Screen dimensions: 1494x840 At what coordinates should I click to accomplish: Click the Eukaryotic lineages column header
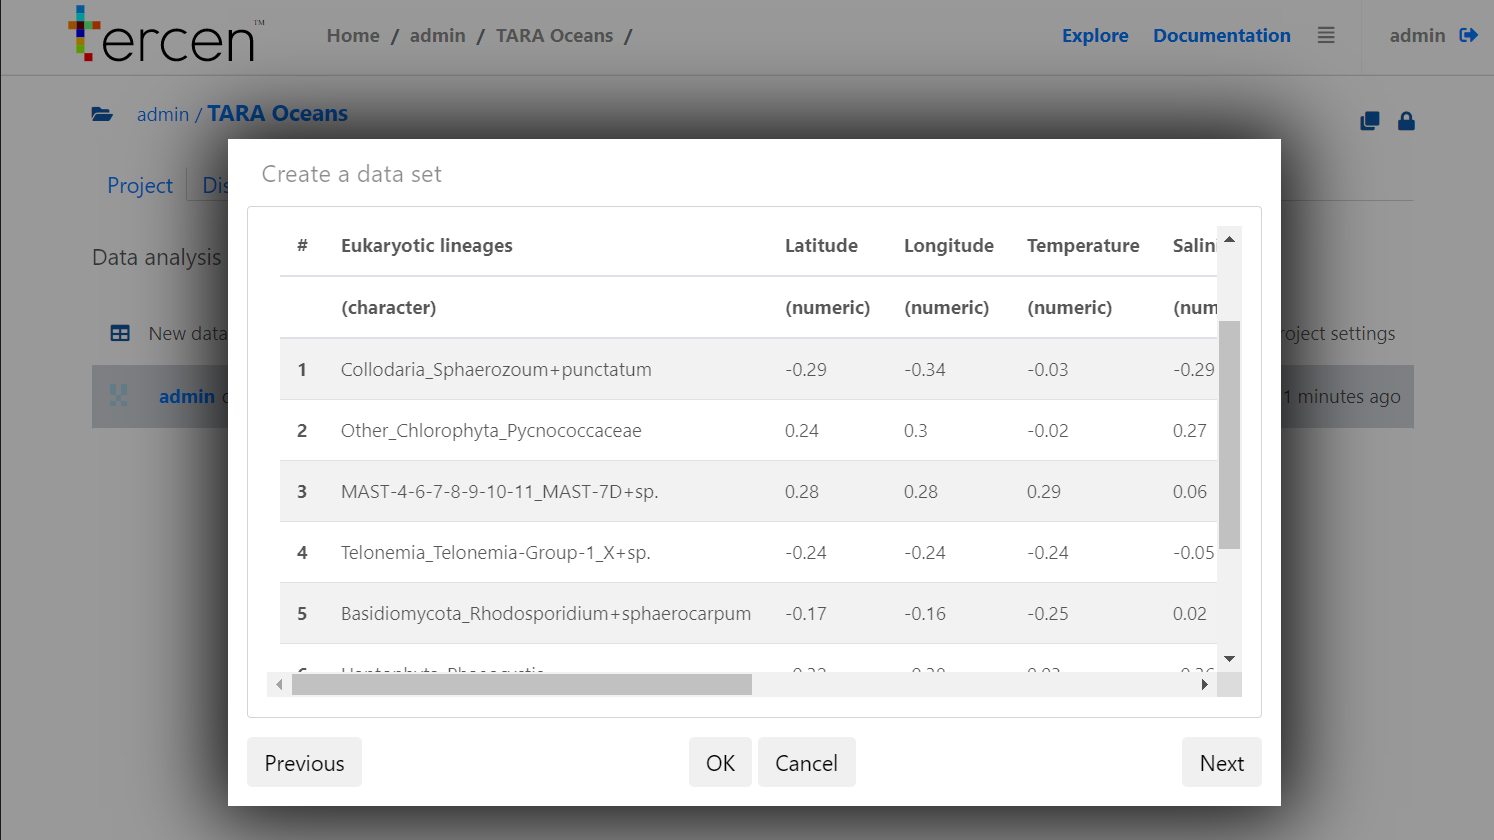pyautogui.click(x=426, y=246)
